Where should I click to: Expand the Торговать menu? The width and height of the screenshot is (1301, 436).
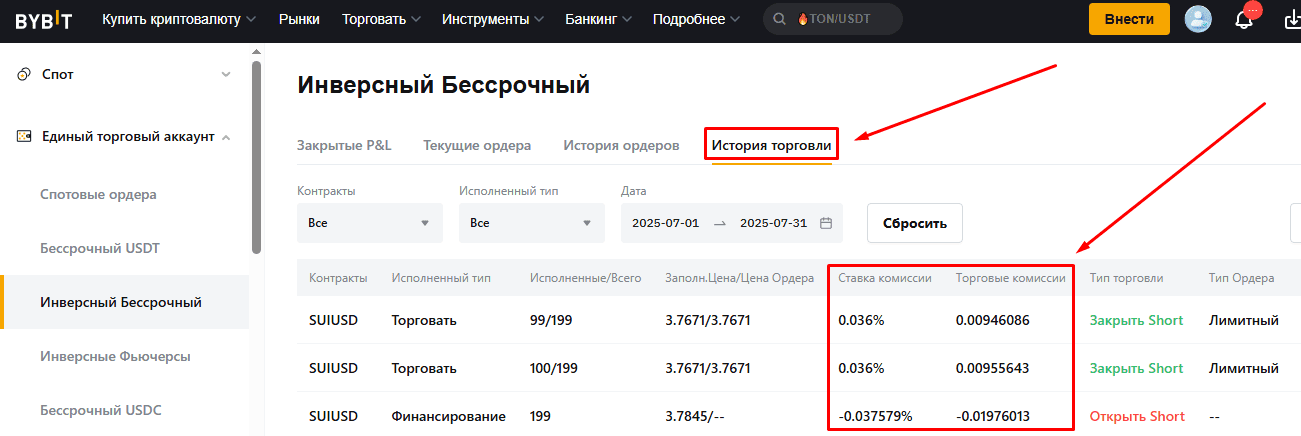tap(381, 19)
